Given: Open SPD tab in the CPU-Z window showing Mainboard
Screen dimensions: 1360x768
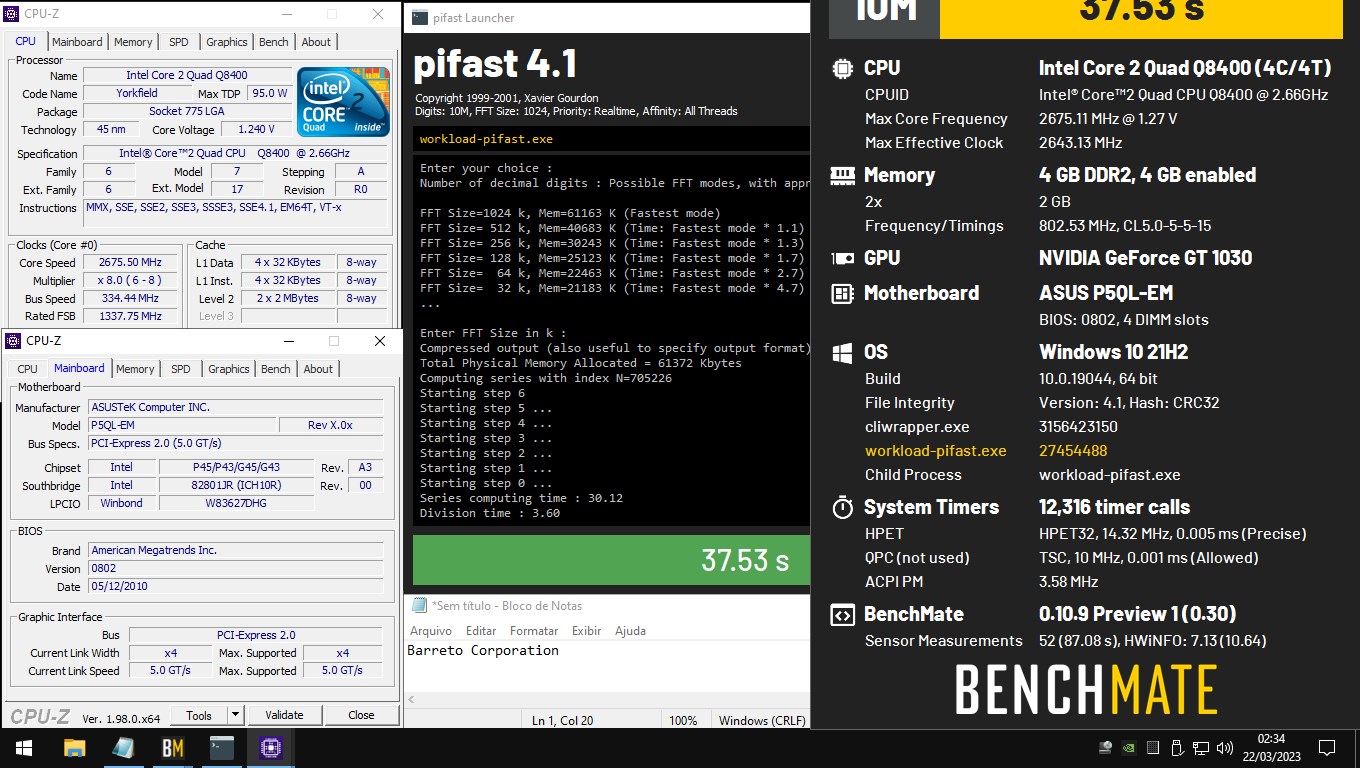Looking at the screenshot, I should click(180, 369).
